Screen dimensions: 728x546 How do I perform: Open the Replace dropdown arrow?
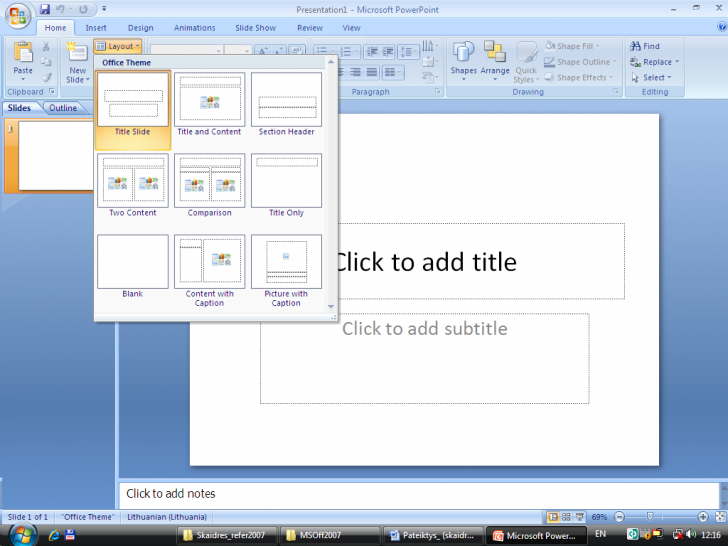[677, 62]
